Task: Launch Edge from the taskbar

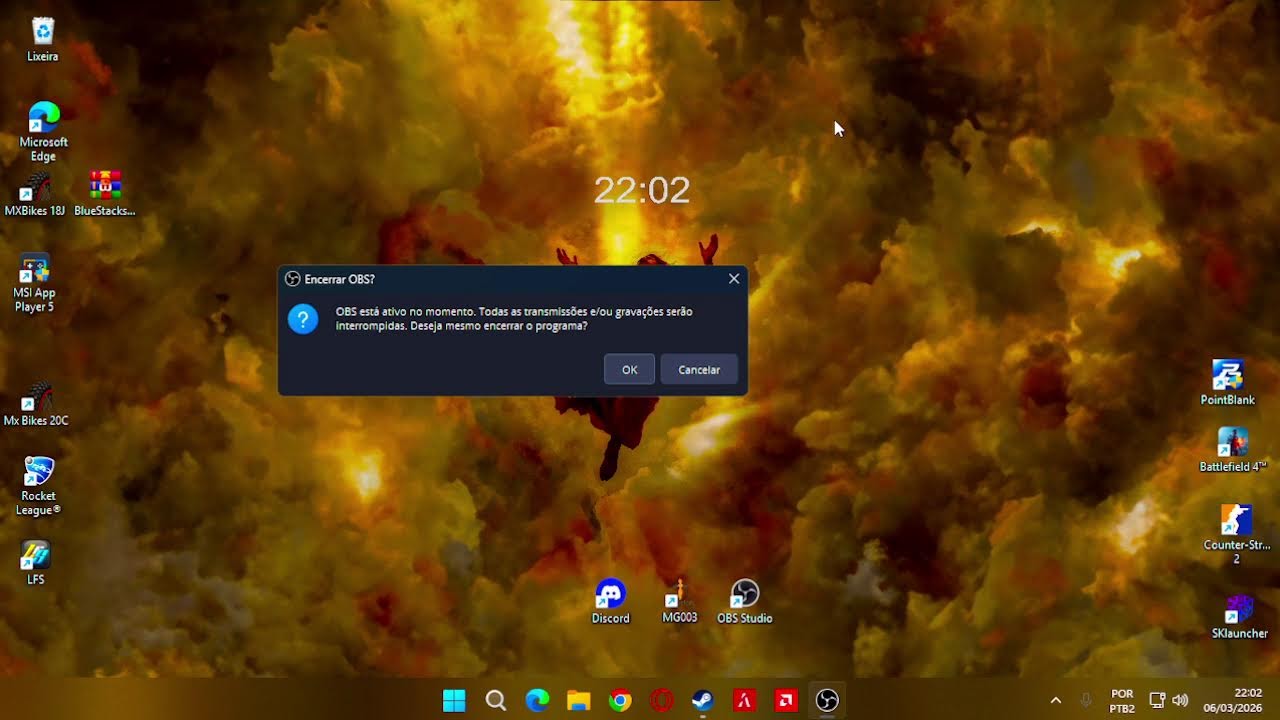Action: coord(538,701)
